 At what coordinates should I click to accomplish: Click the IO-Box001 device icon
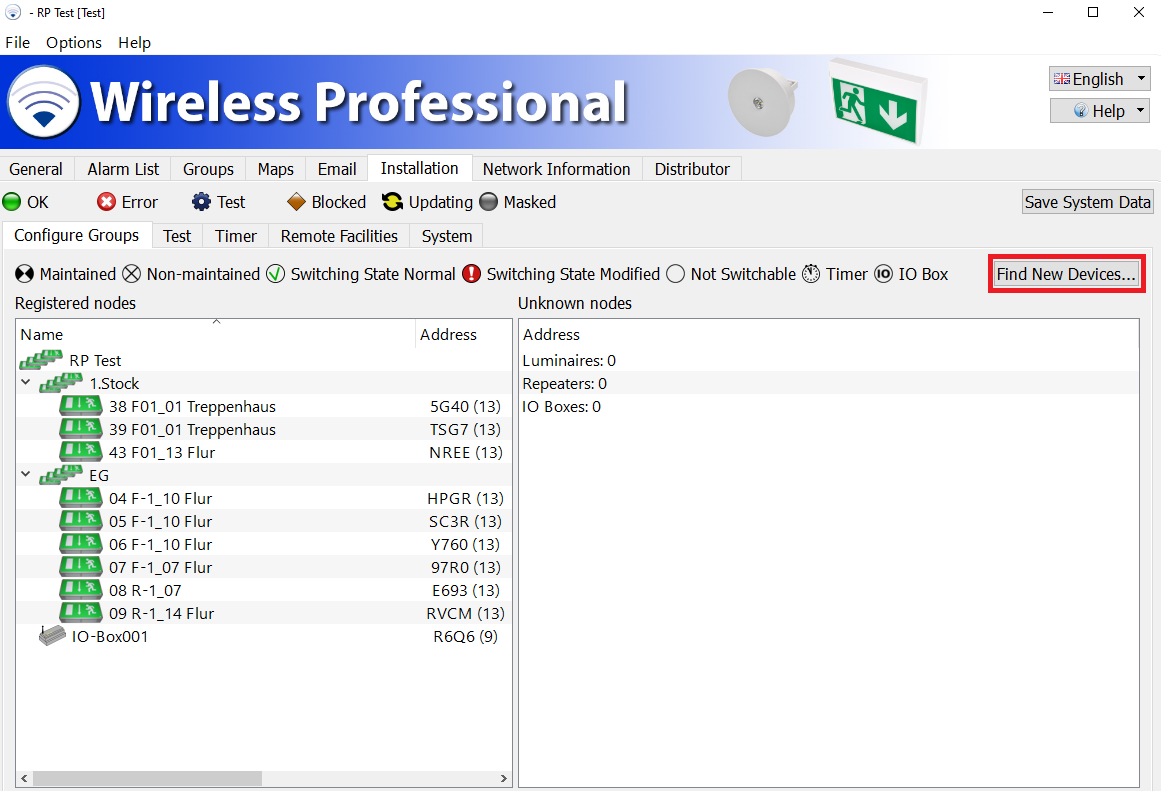[x=52, y=635]
